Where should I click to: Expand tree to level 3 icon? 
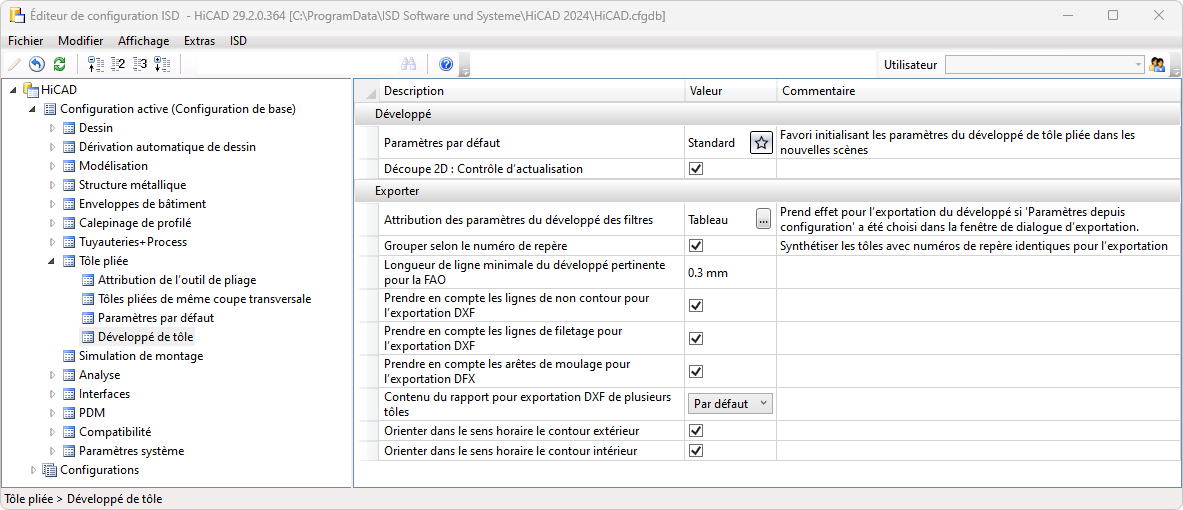point(140,64)
